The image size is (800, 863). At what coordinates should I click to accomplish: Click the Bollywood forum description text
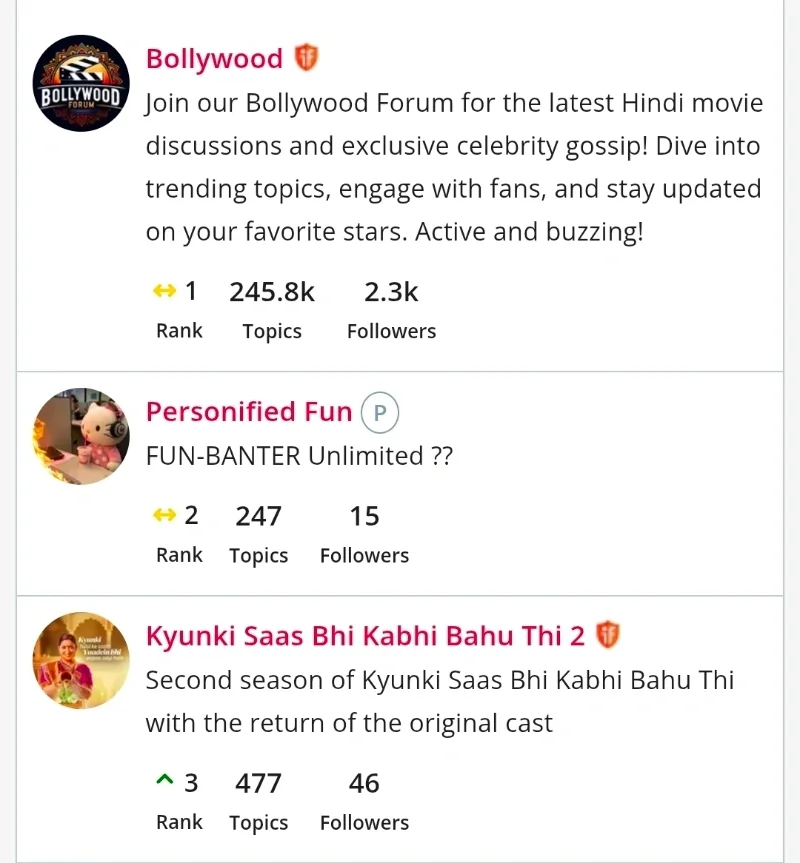[453, 167]
